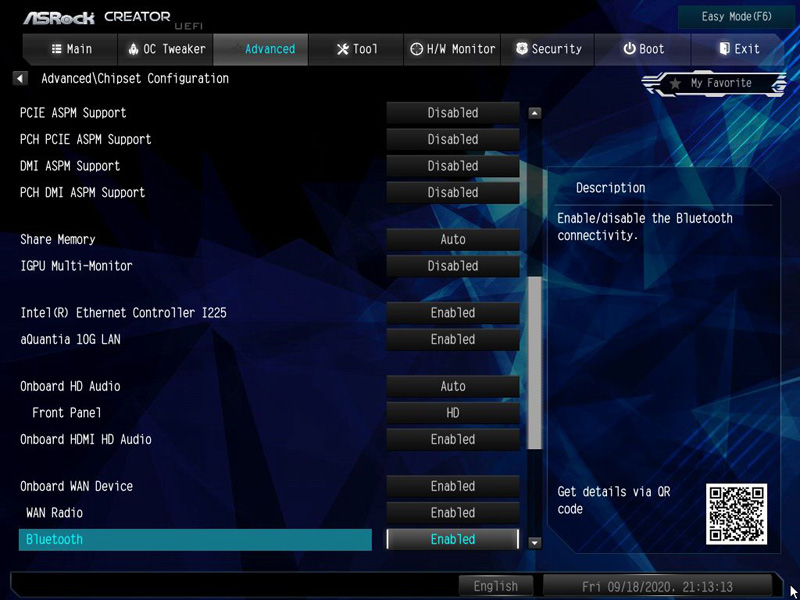The width and height of the screenshot is (800, 600).
Task: Select the WAN Radio row label
Action: click(55, 513)
